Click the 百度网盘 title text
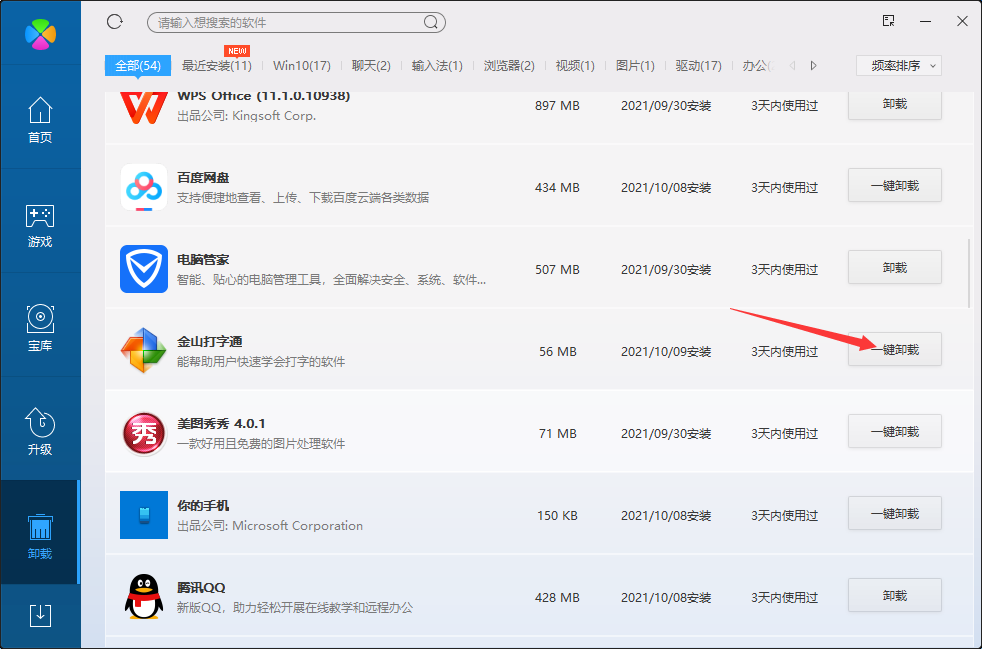This screenshot has width=982, height=649. coord(204,178)
